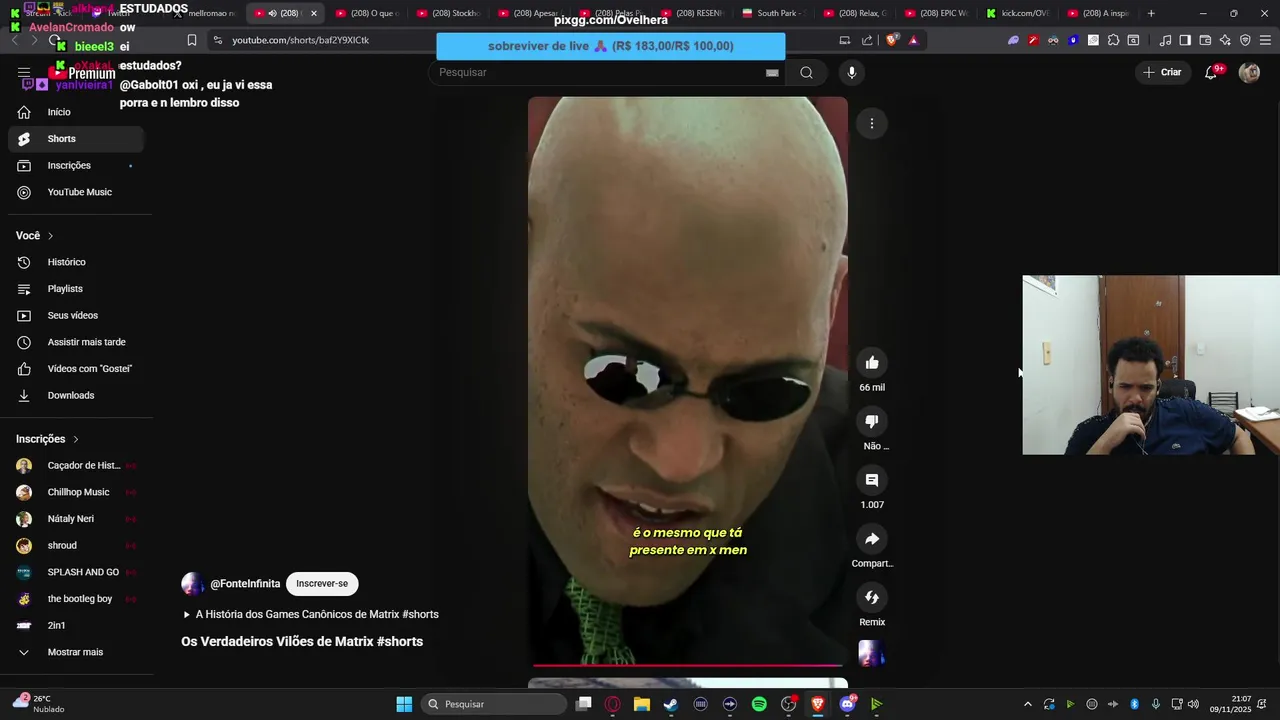1280x720 pixels.
Task: Open the three-dot options on the short
Action: 871,123
